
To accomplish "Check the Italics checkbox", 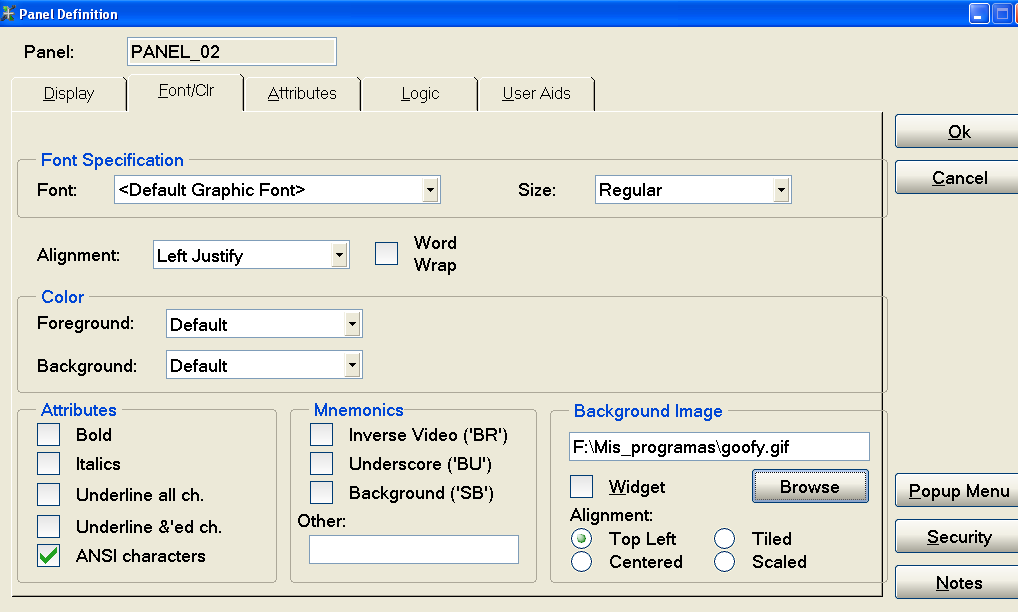I will coord(49,464).
